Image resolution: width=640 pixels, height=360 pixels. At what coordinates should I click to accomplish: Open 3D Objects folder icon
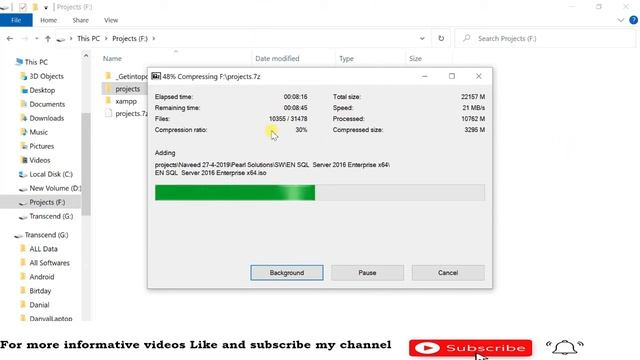(x=24, y=76)
